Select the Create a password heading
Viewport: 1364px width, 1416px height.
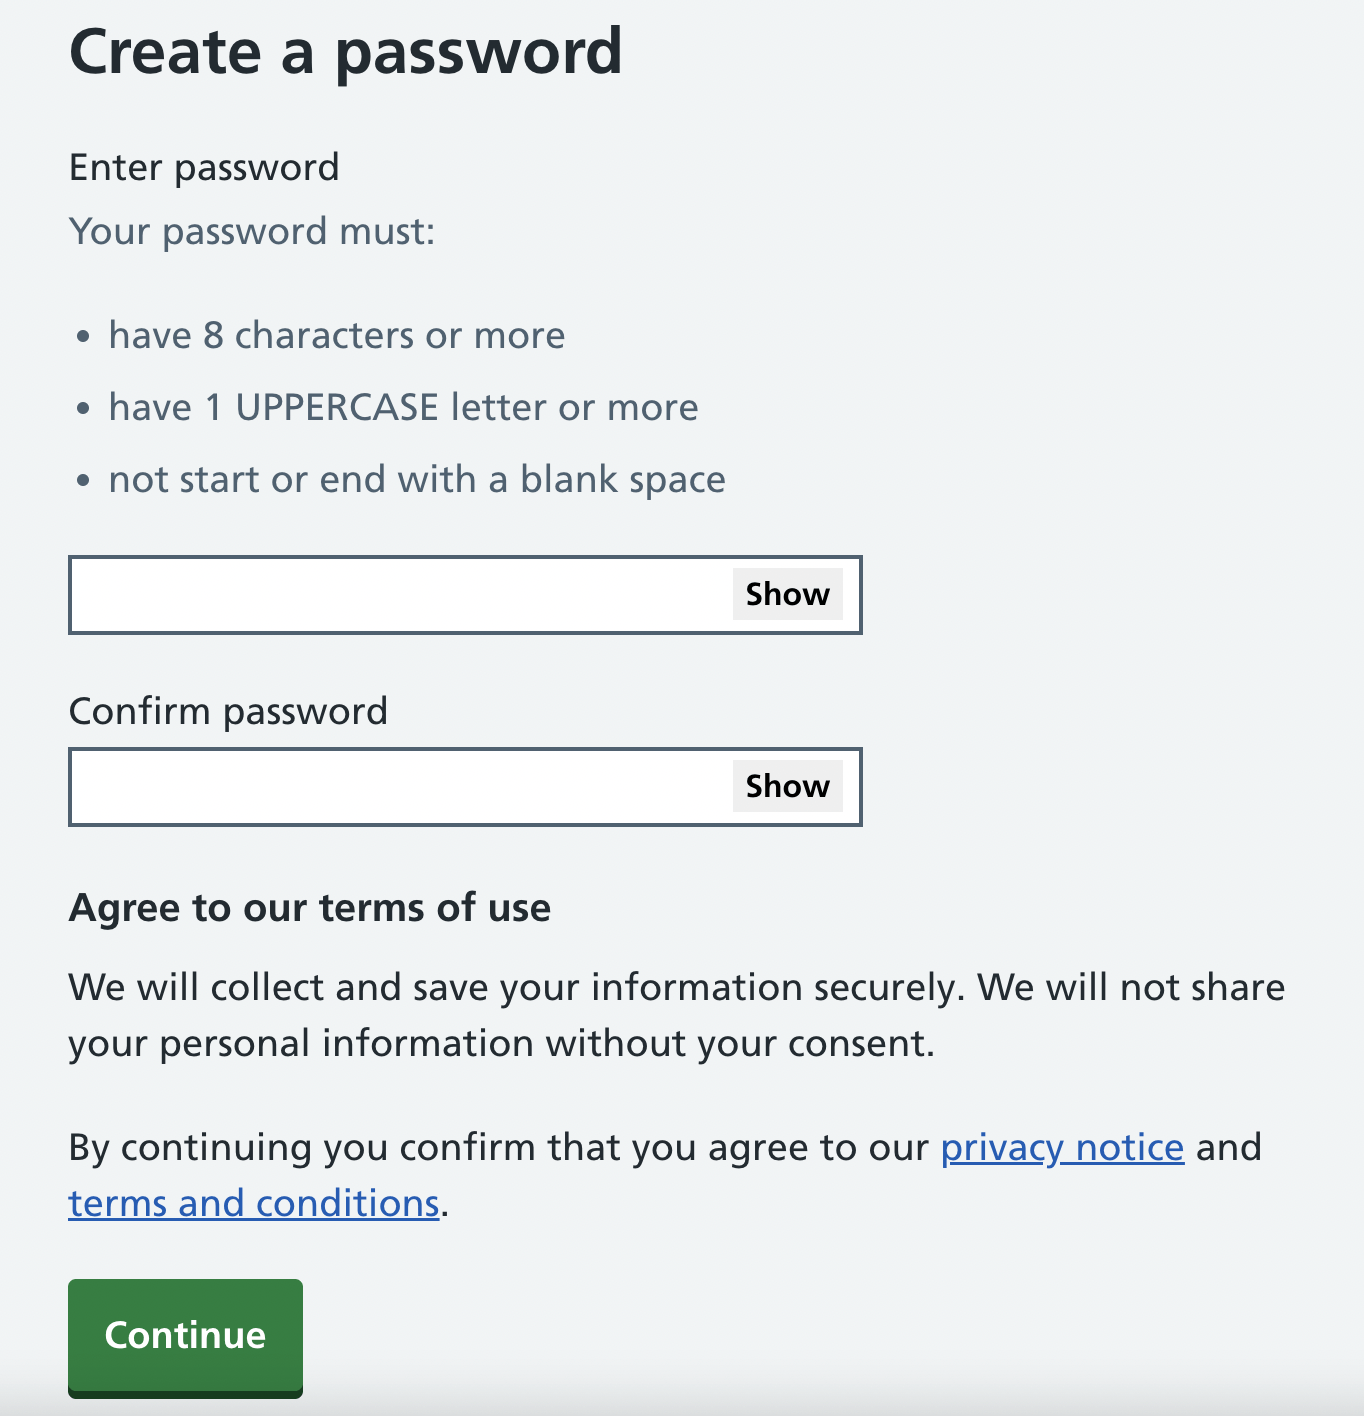[345, 51]
